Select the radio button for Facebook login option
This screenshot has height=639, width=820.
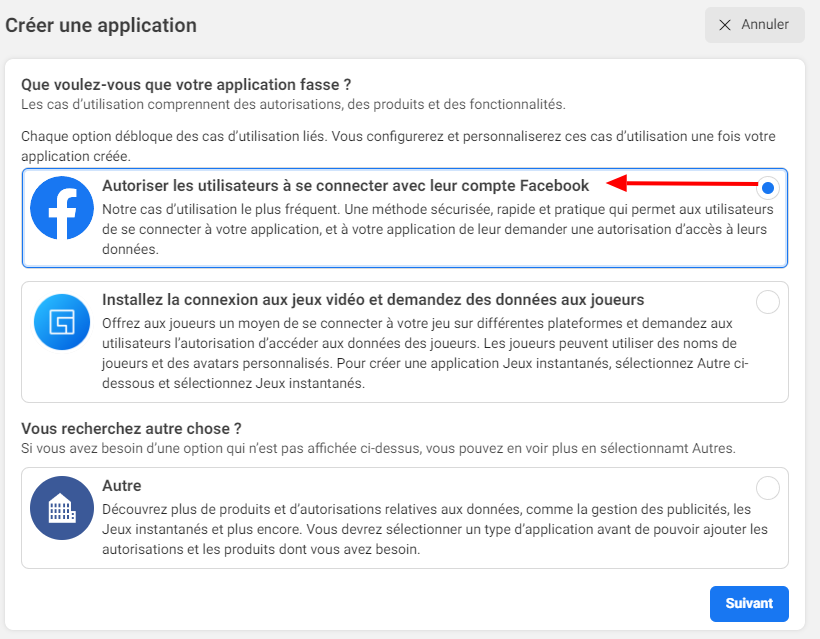click(767, 187)
